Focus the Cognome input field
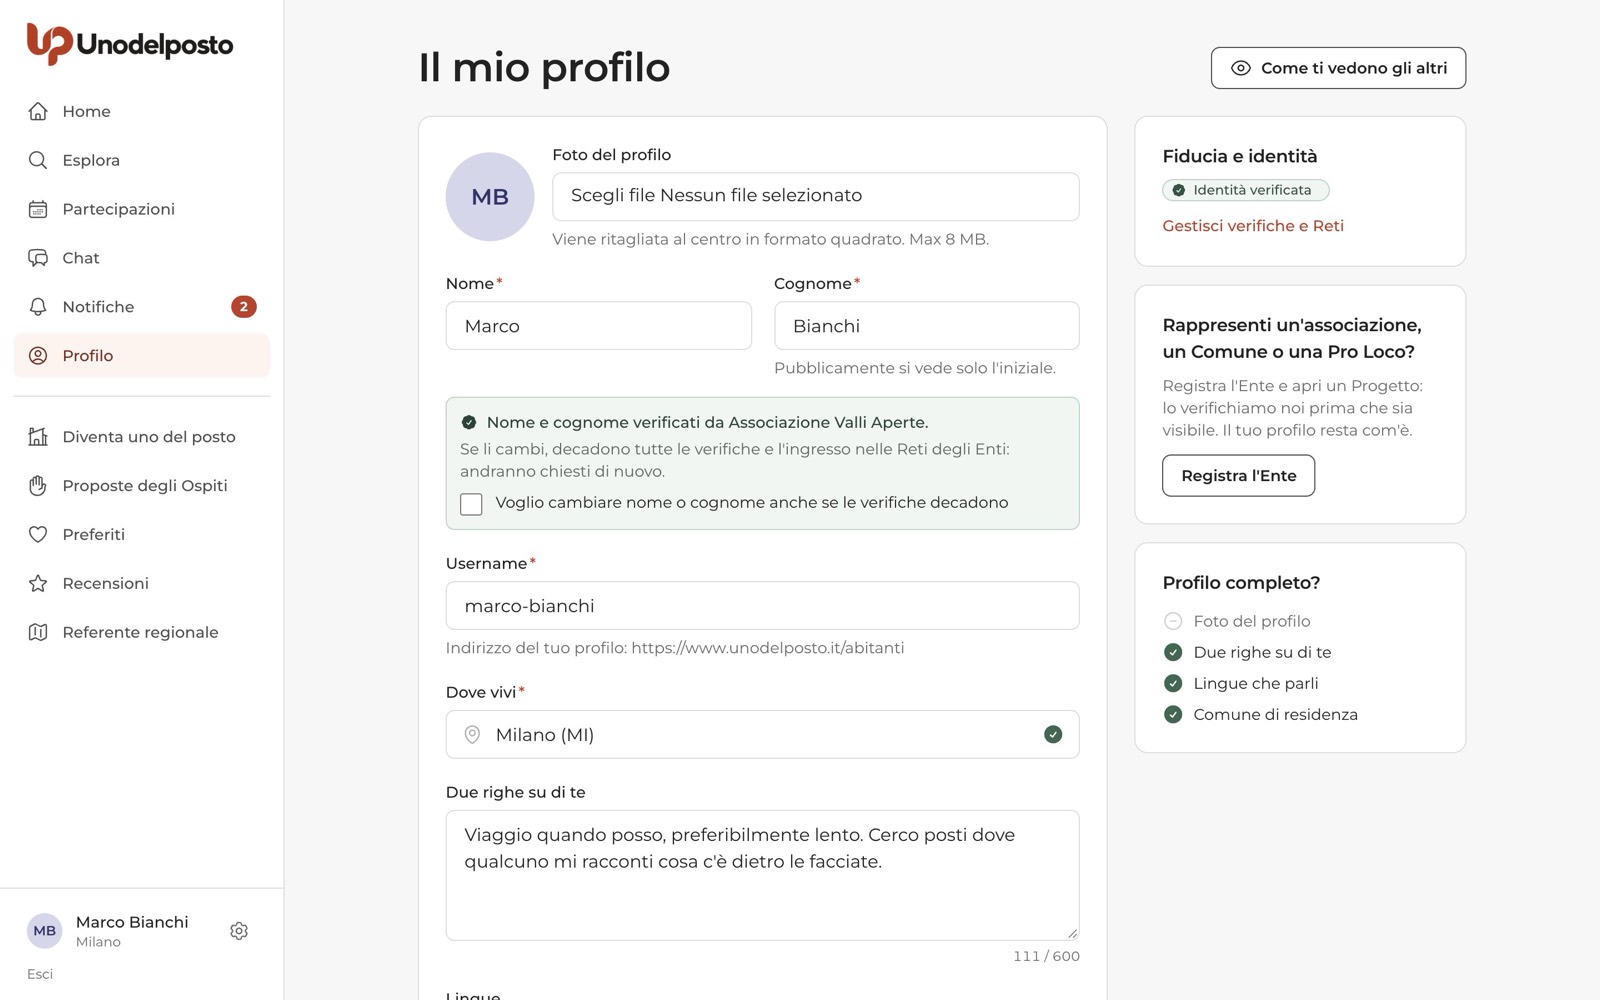Viewport: 1600px width, 1000px height. (927, 326)
